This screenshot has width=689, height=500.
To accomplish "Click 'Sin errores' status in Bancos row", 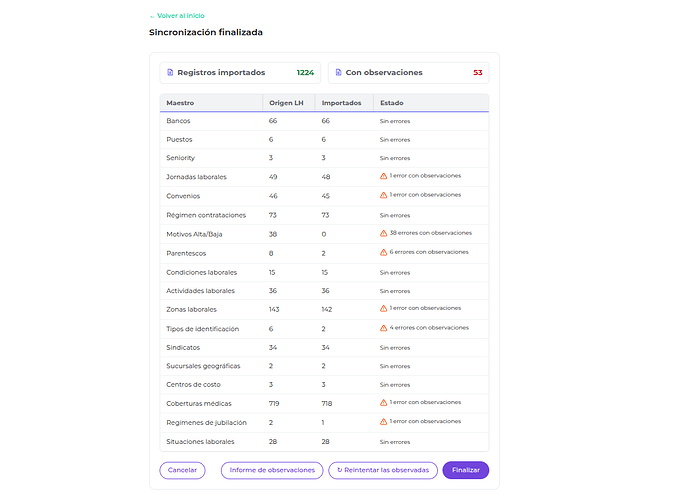I will coord(395,121).
